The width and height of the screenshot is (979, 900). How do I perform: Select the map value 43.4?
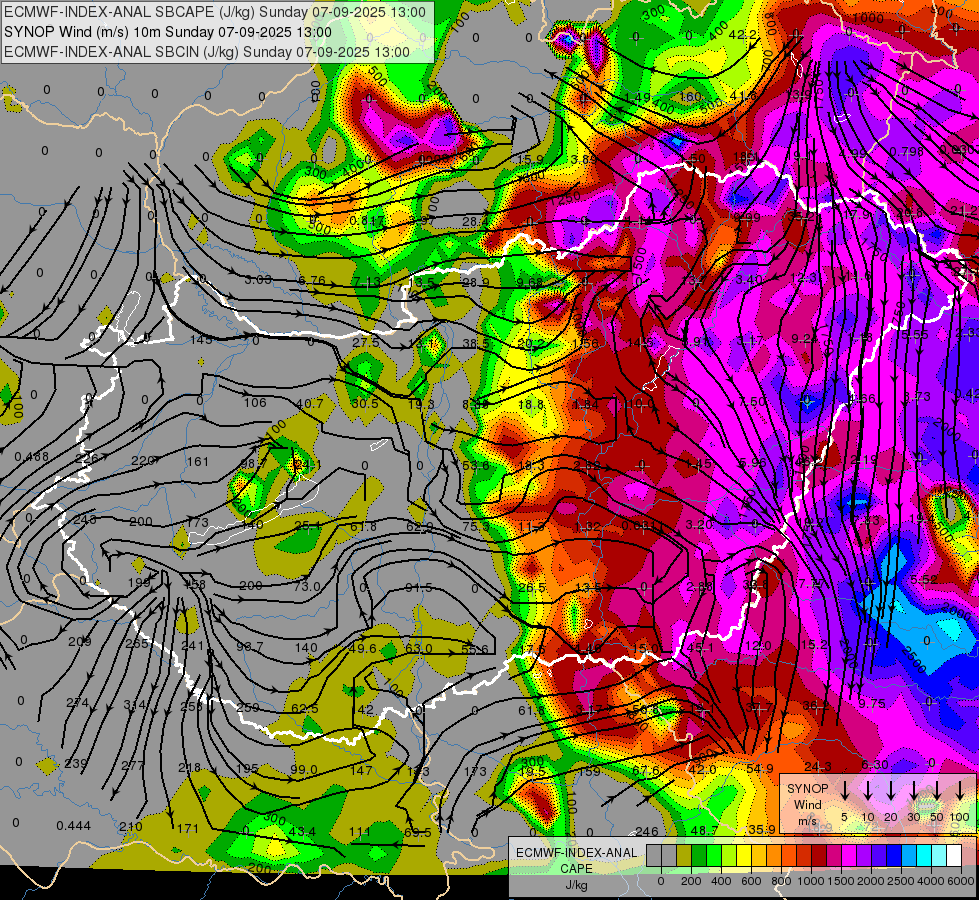coord(302,832)
